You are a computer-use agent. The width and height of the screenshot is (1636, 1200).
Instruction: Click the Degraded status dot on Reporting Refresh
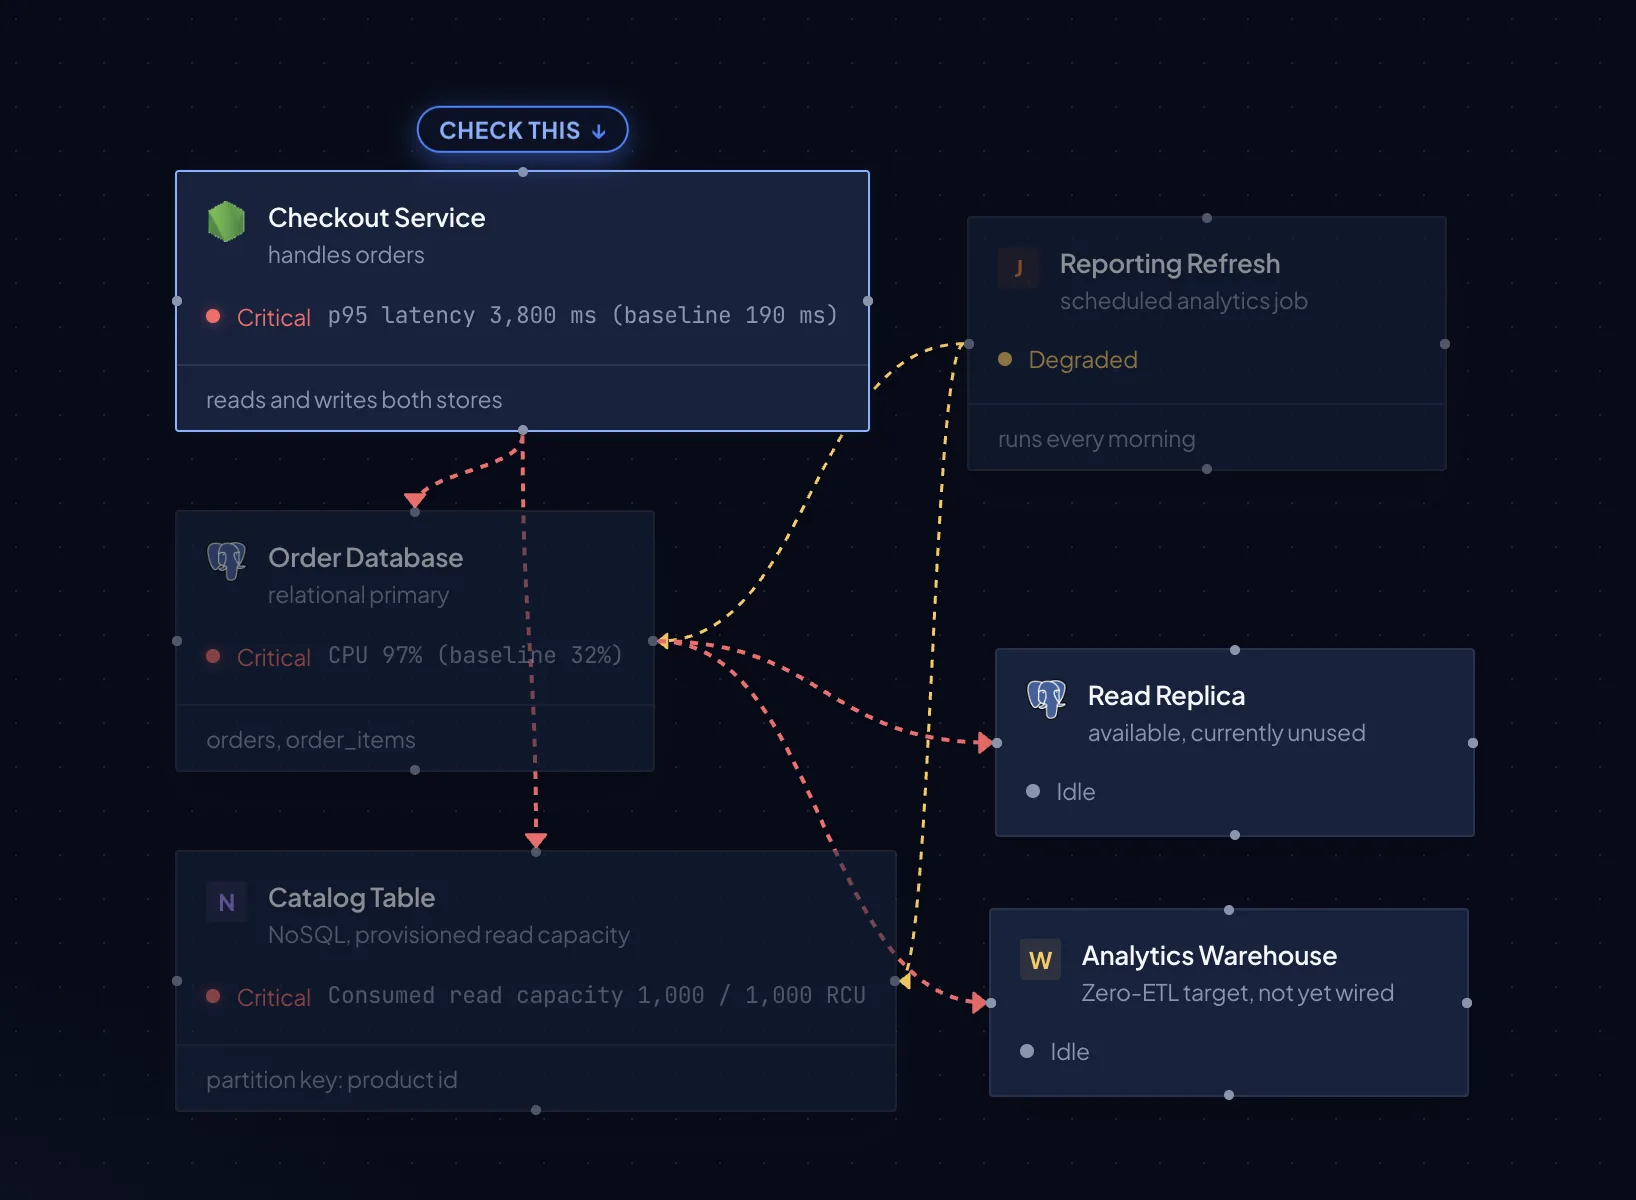[1005, 359]
